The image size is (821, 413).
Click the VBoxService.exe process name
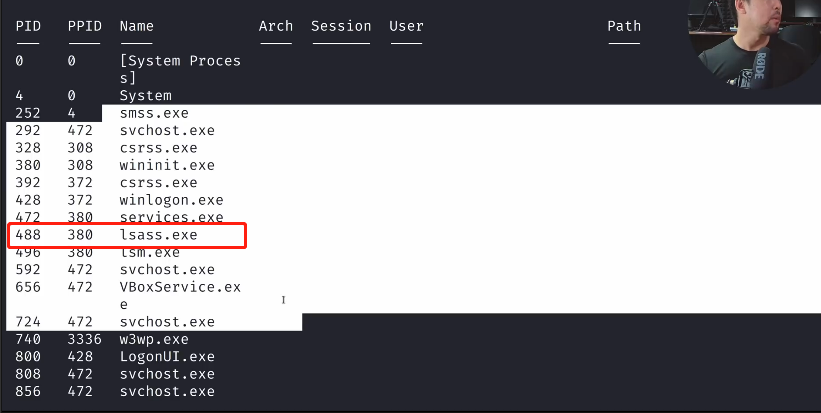(179, 287)
